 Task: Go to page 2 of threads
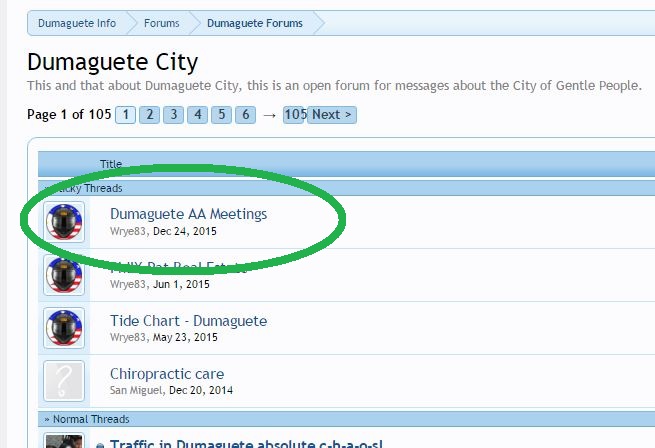click(150, 115)
